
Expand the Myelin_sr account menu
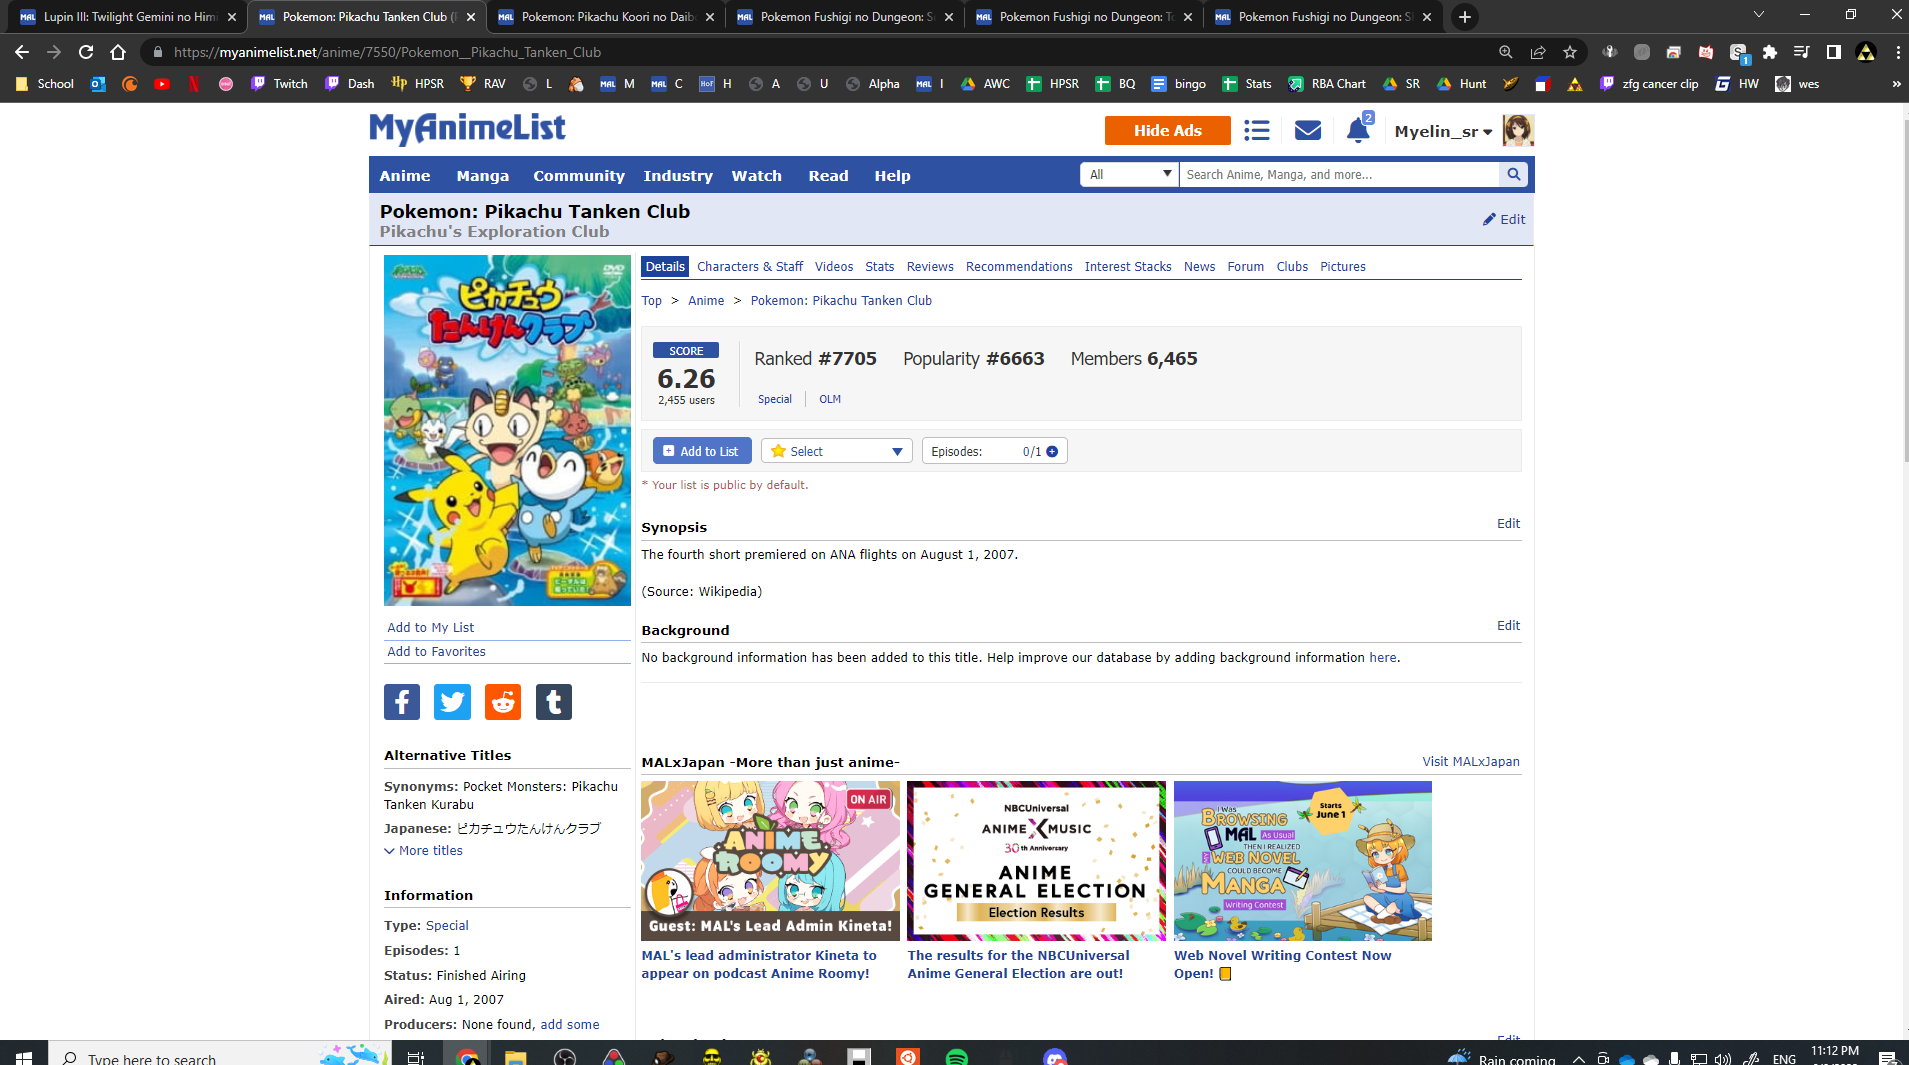[1444, 132]
